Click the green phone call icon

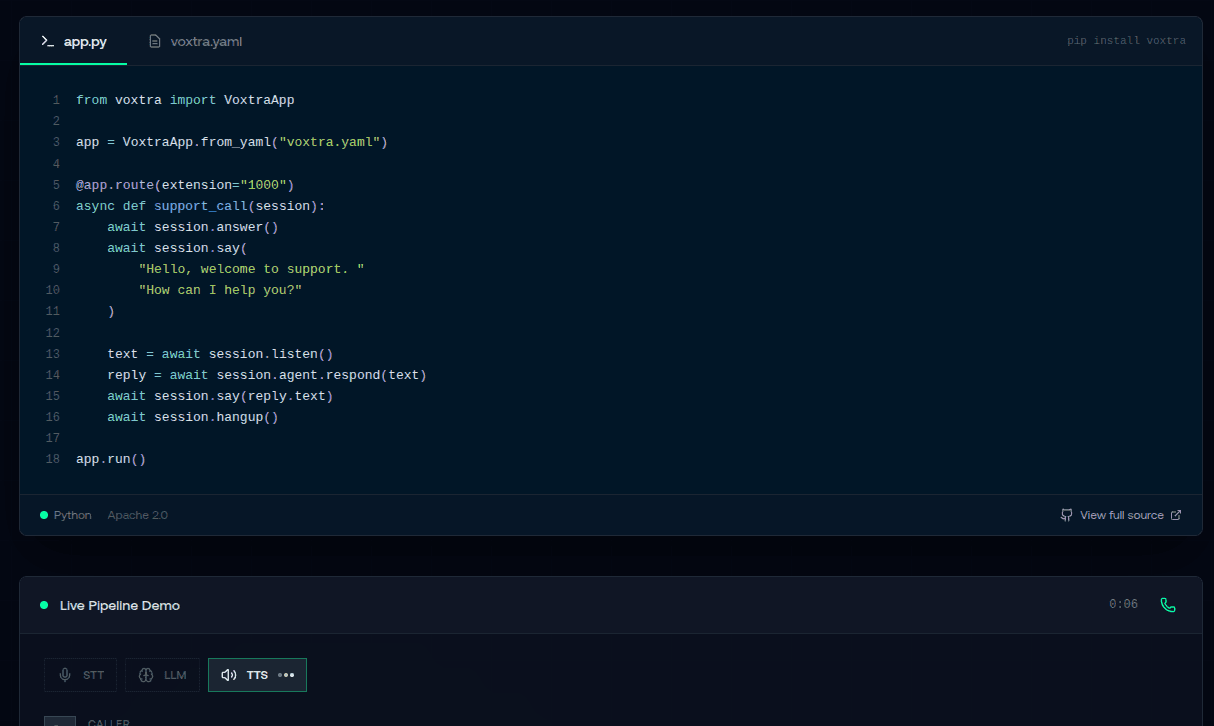1167,605
